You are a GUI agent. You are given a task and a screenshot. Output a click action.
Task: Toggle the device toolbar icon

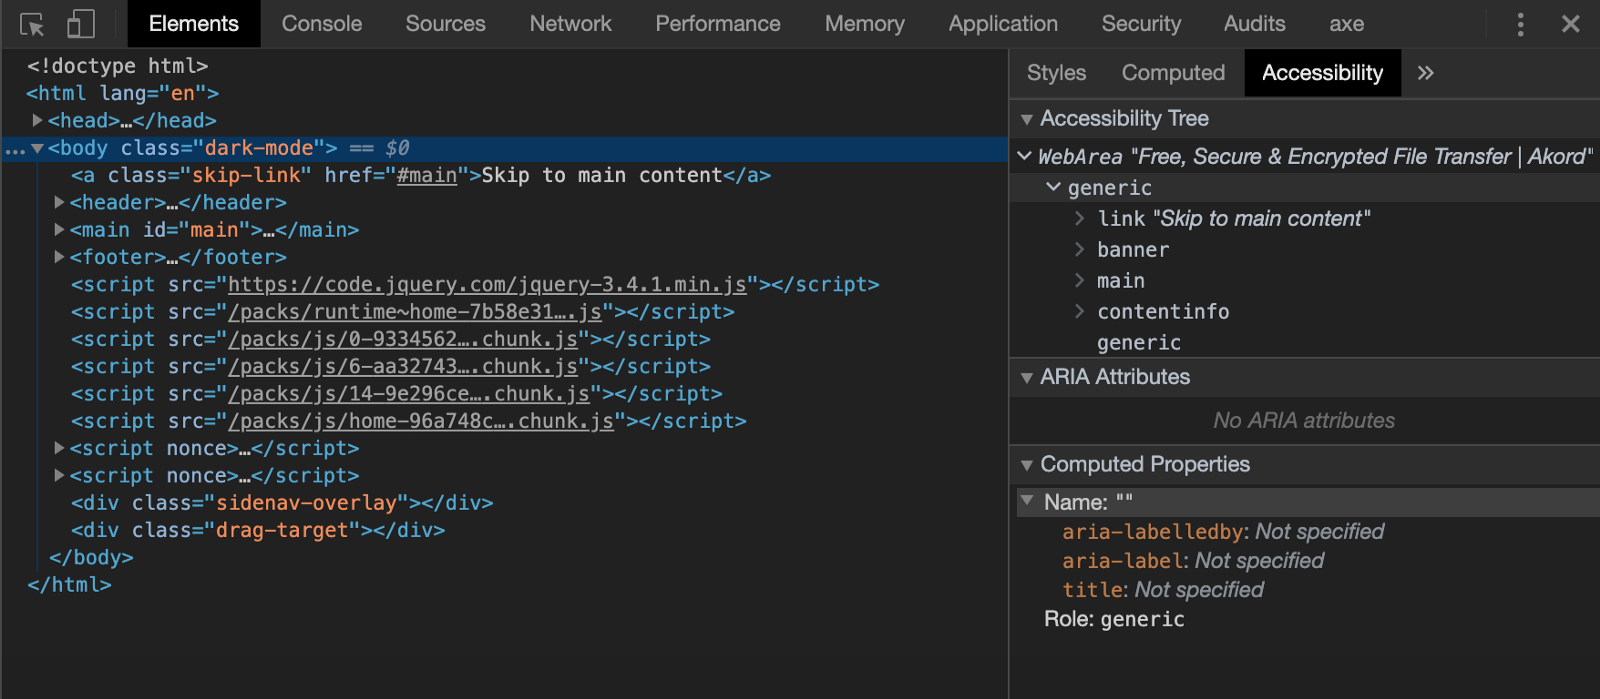click(80, 24)
